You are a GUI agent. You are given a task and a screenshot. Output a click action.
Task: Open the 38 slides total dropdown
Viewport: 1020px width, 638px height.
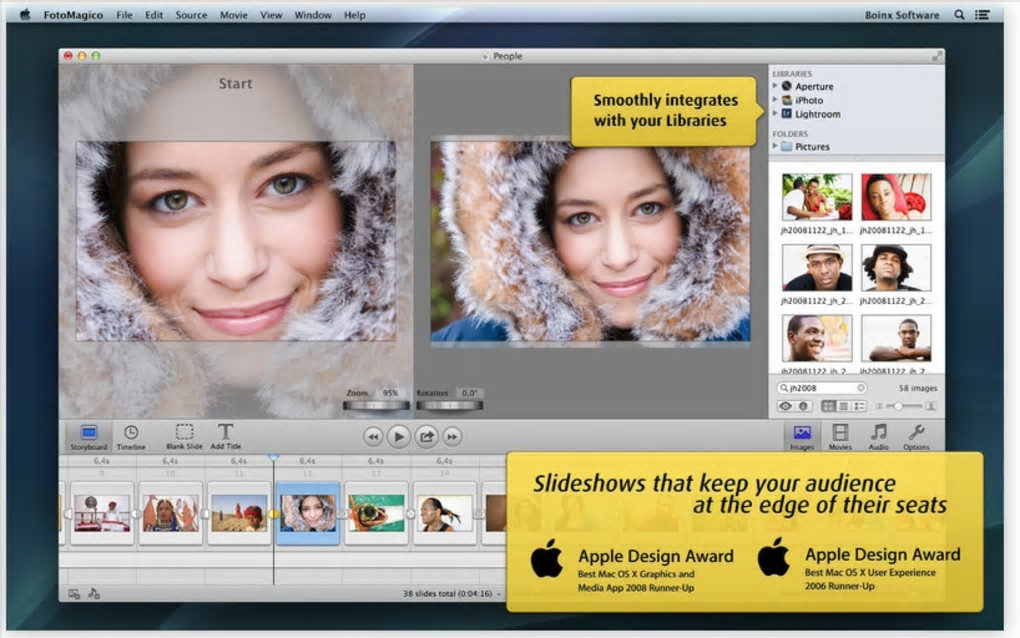pyautogui.click(x=451, y=594)
